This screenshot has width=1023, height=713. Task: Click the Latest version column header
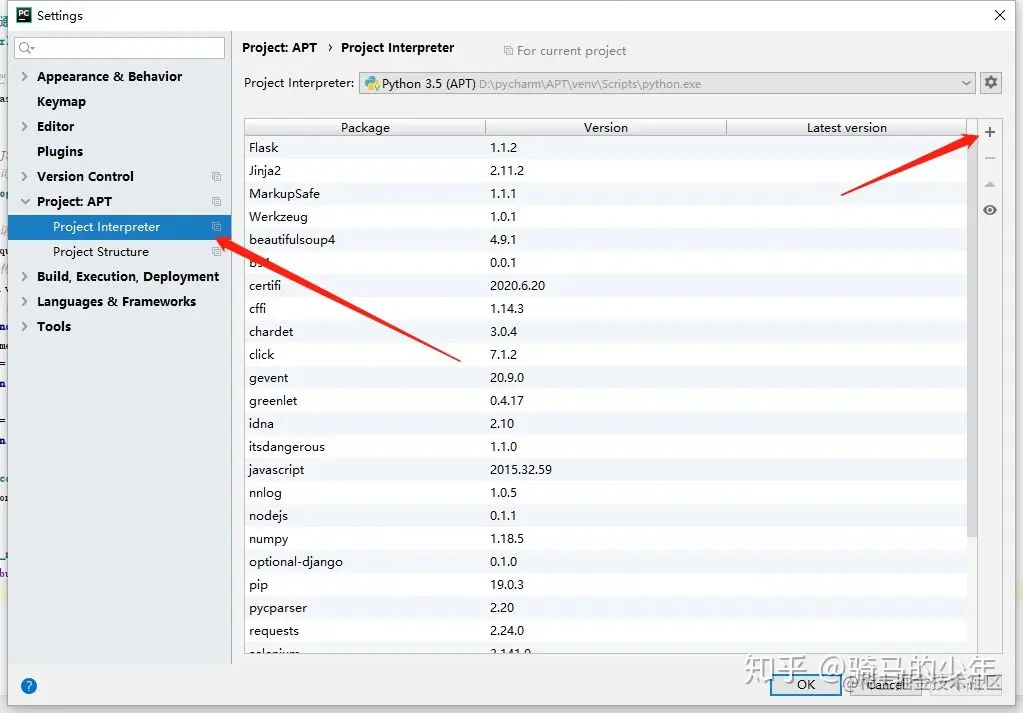click(847, 128)
